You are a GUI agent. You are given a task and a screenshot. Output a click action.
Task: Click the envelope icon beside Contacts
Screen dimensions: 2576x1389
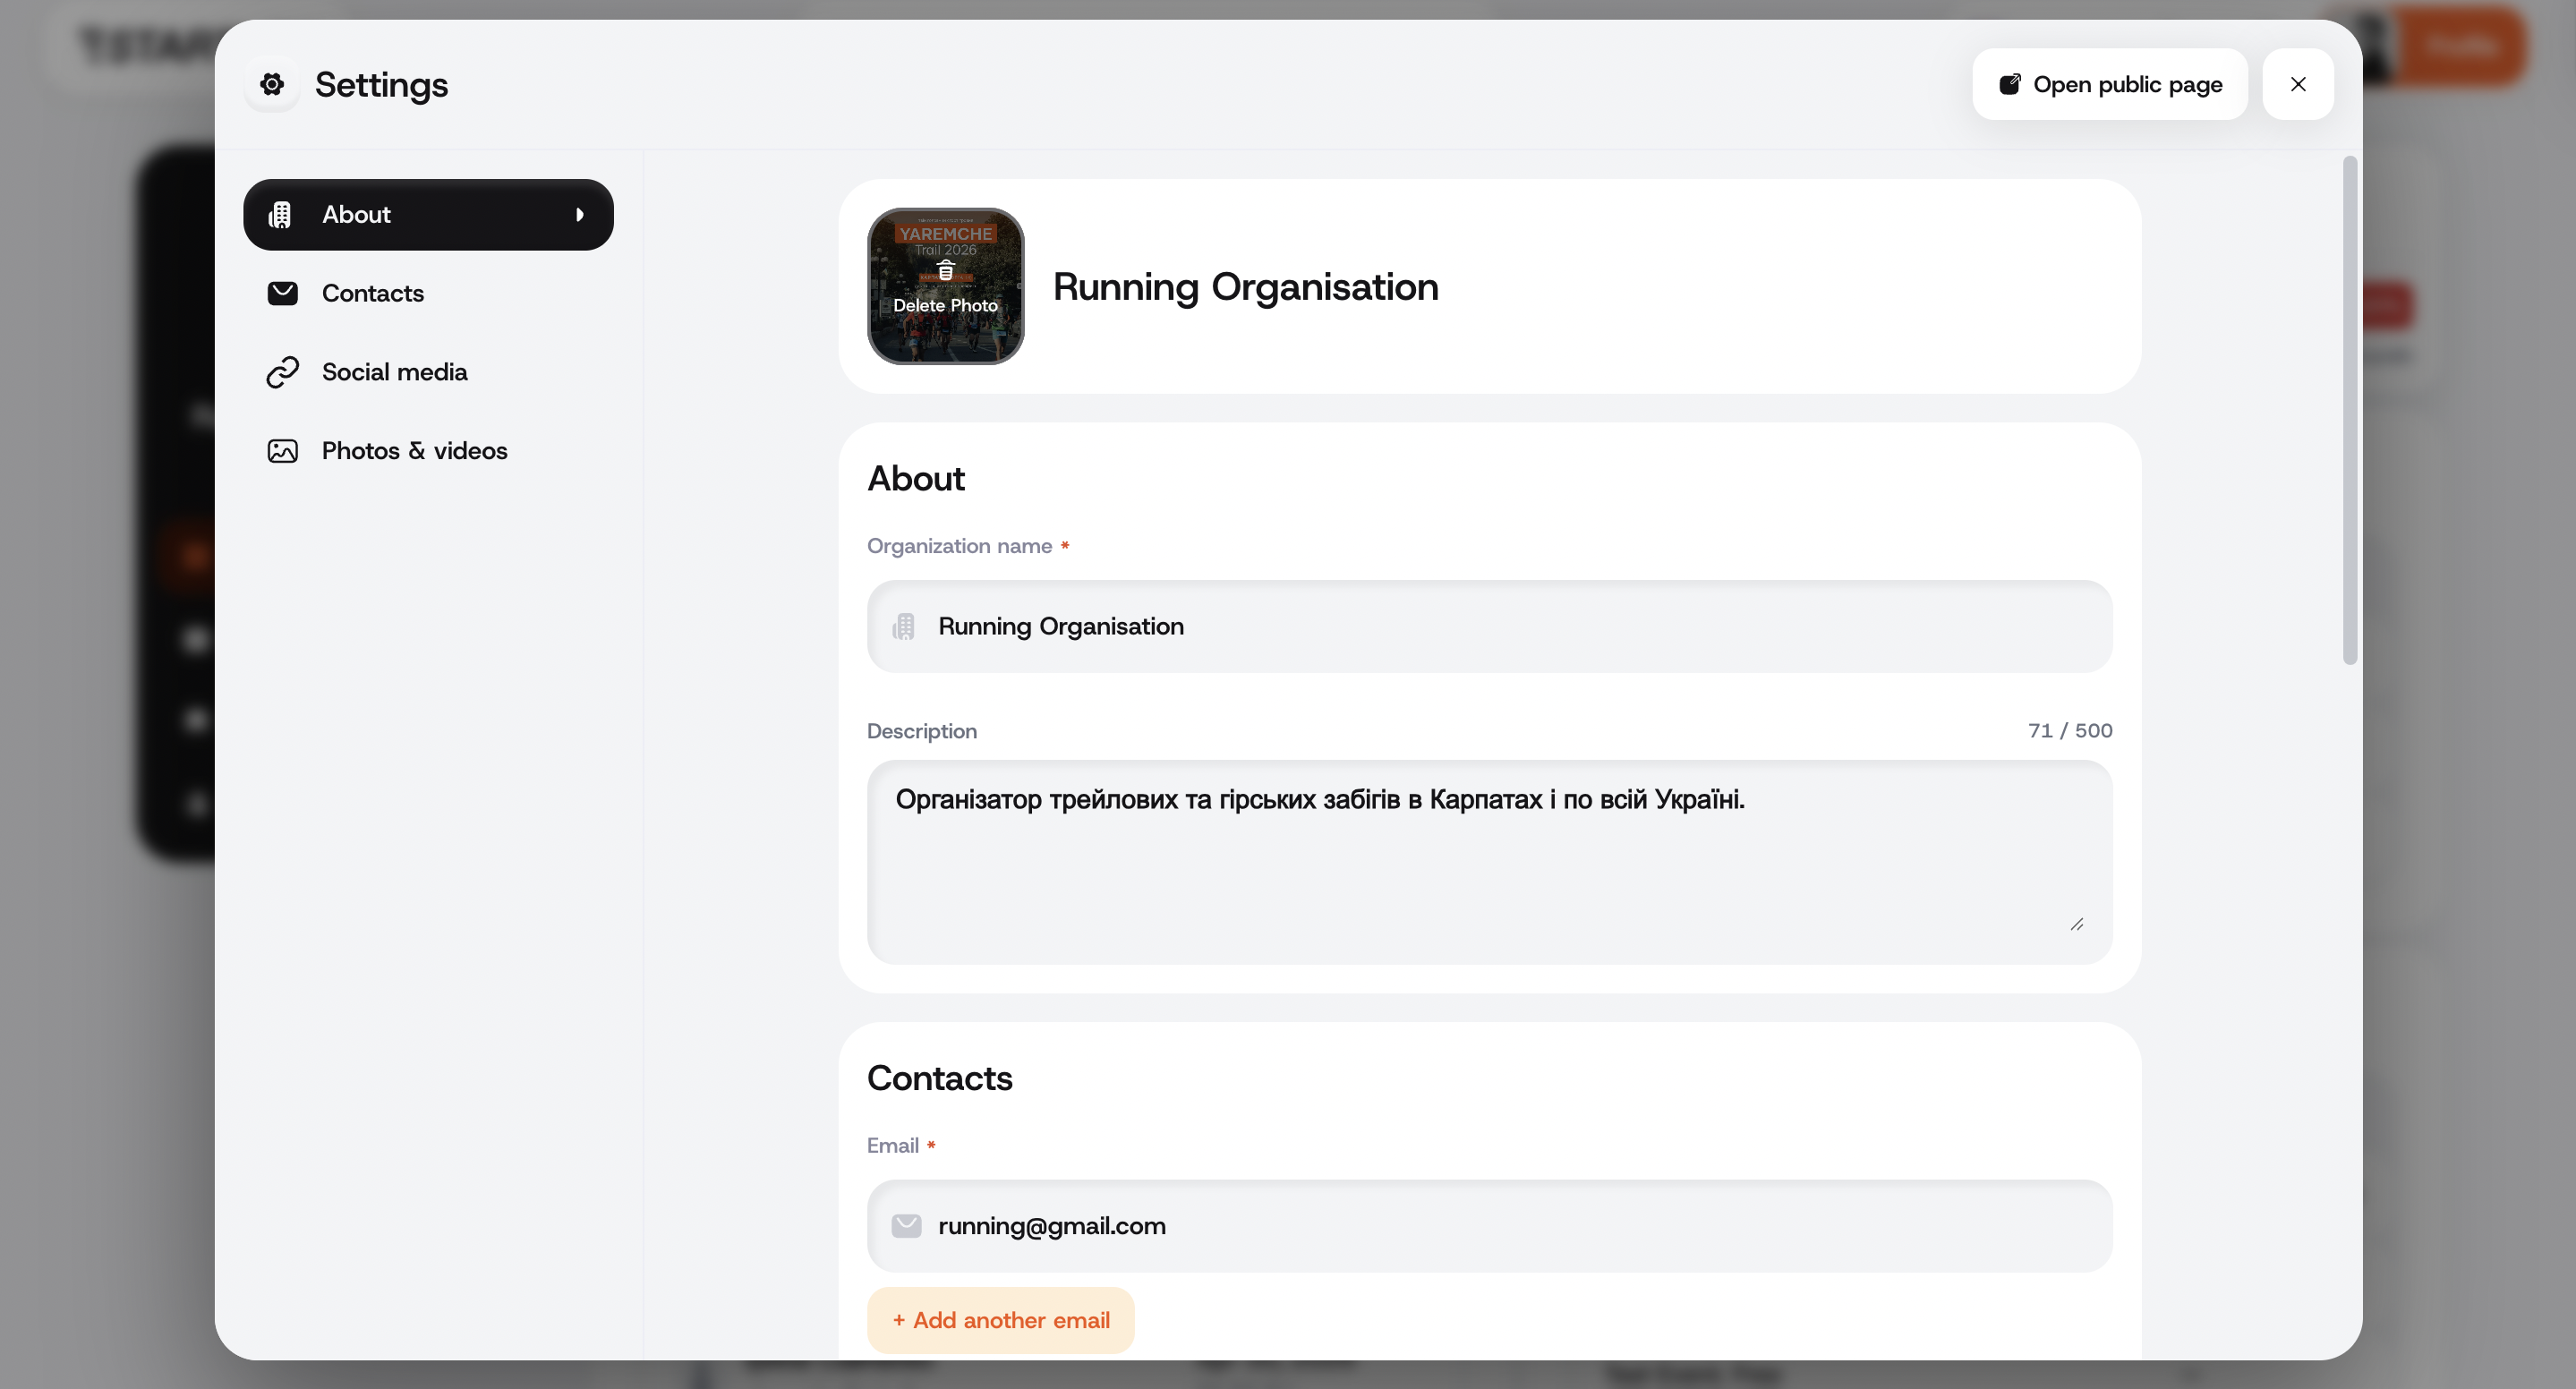coord(283,293)
